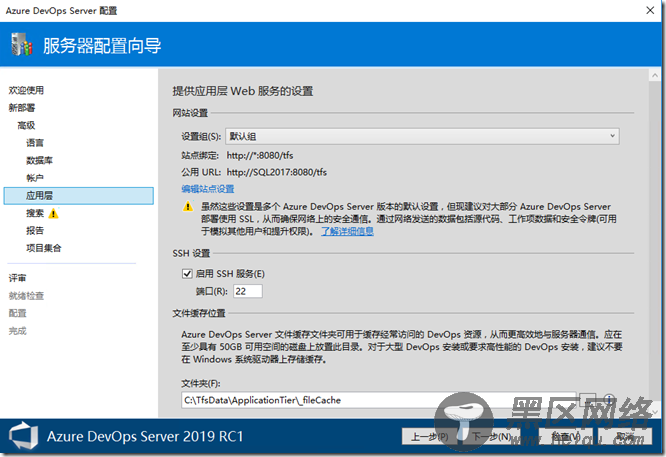Select 新部署 in the sidebar
This screenshot has height=457, width=666.
tap(22, 108)
